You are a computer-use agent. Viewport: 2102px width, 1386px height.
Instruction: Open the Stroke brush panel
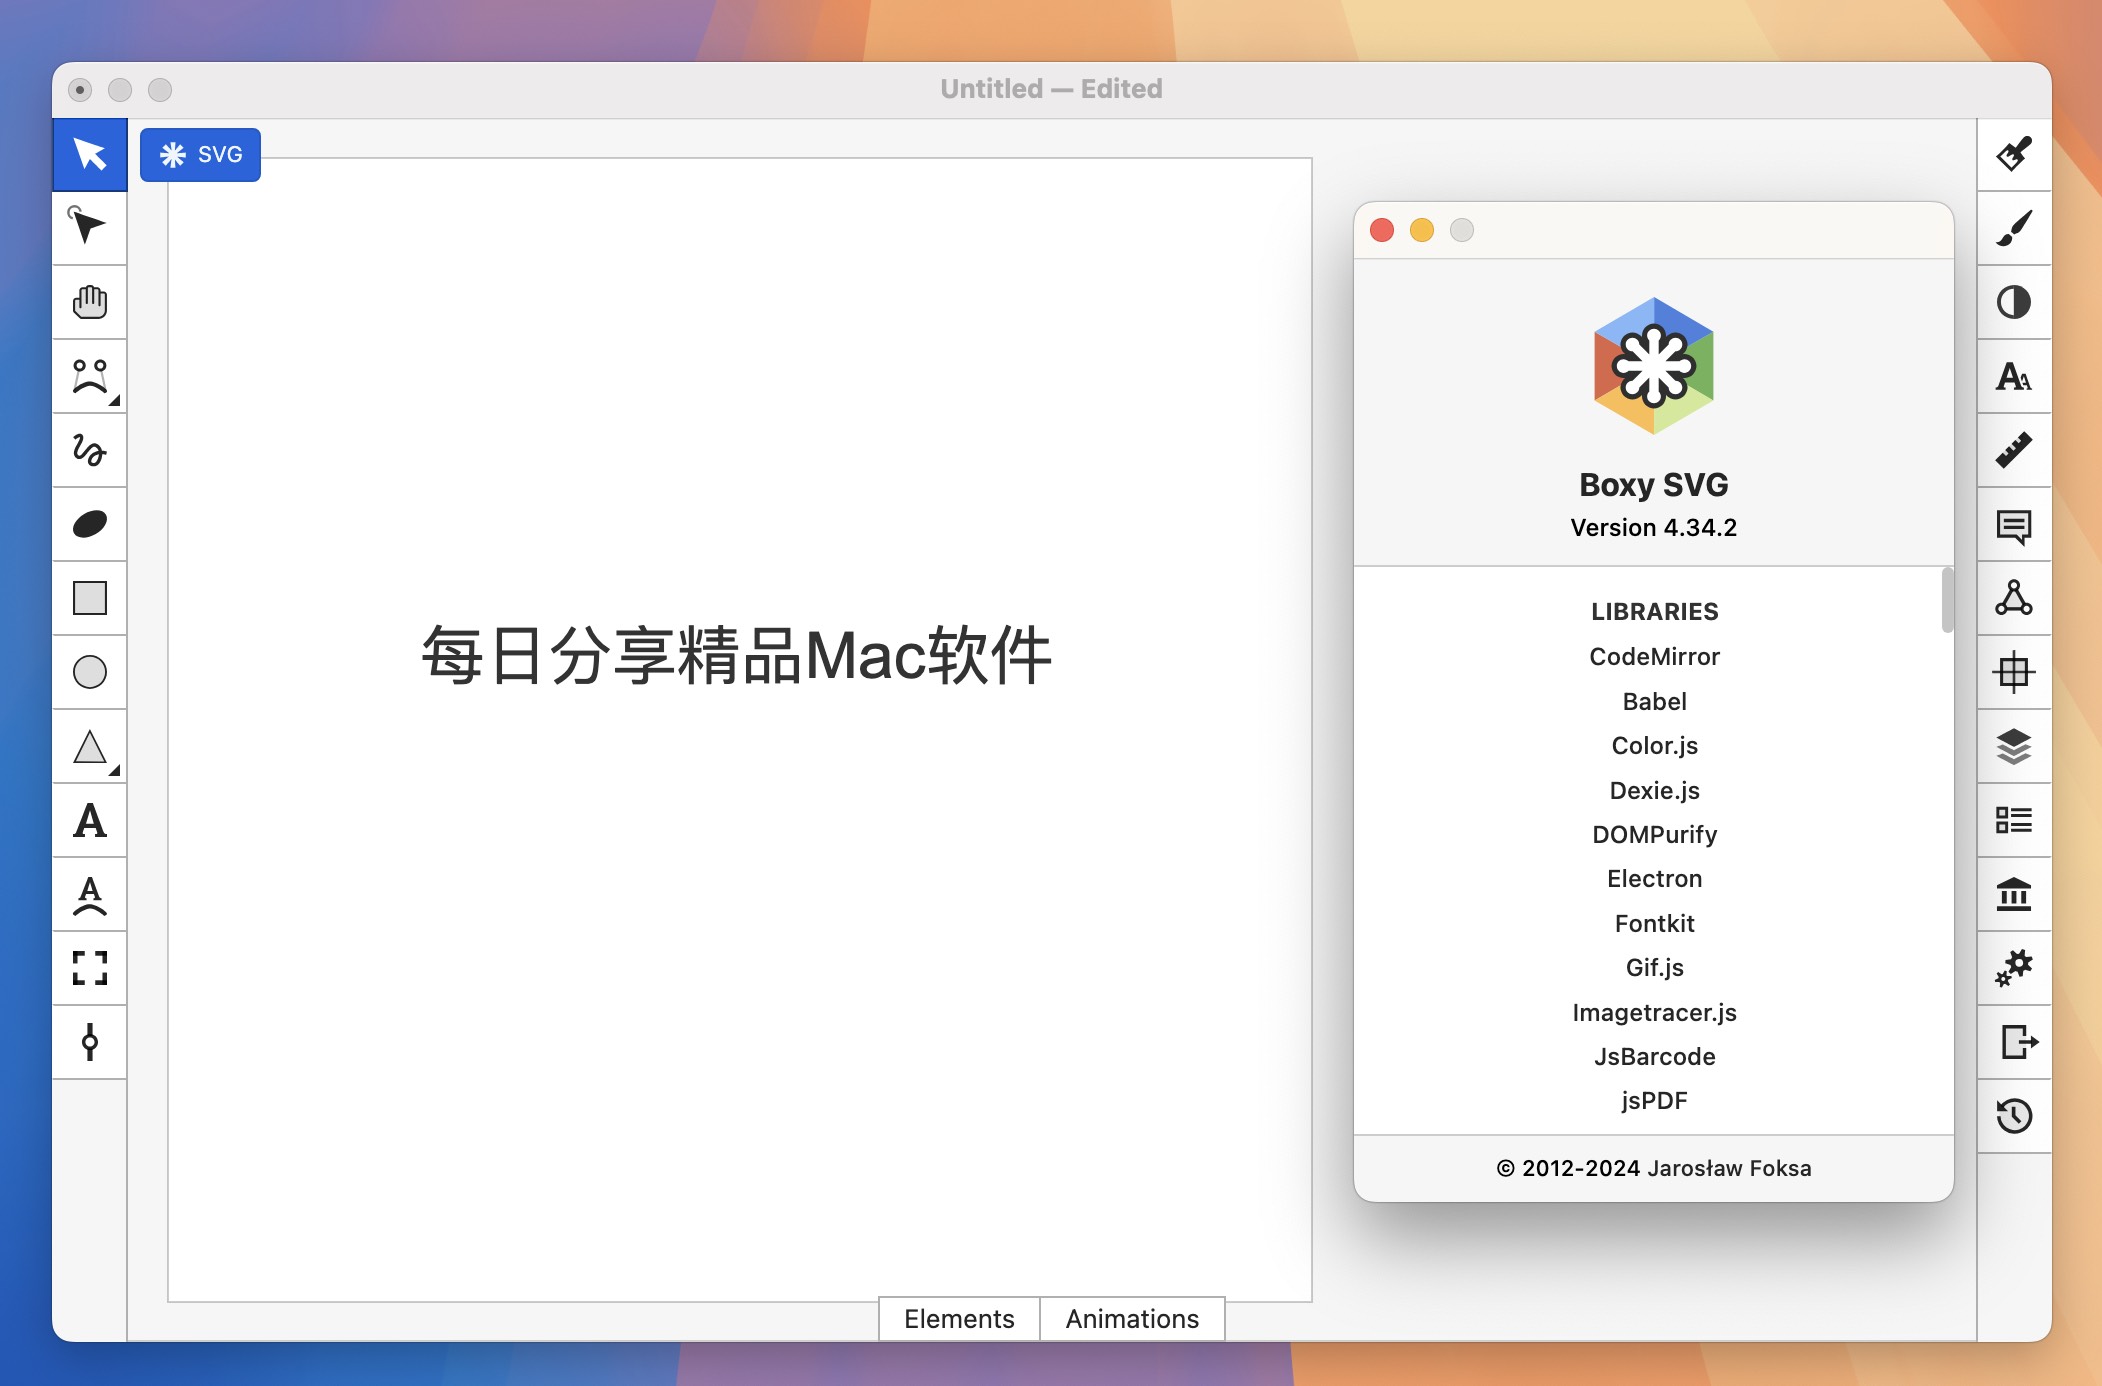pos(2014,227)
